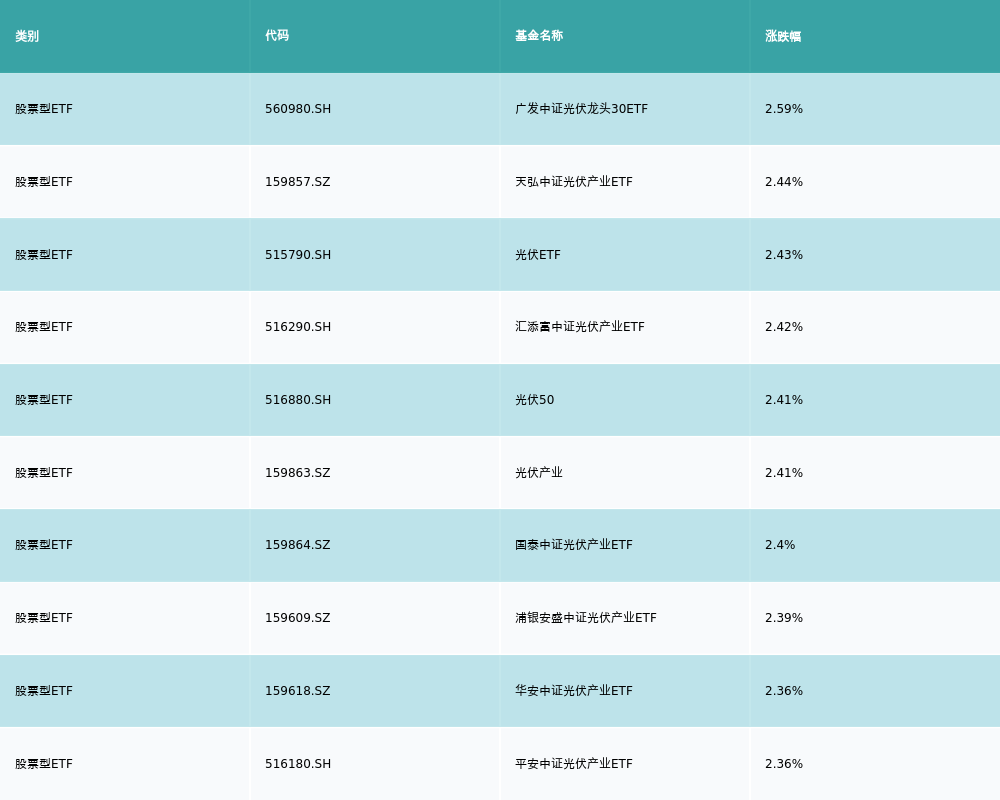The width and height of the screenshot is (1000, 800).
Task: Click the 2.41% value in 516880.SH row
Action: coord(784,400)
